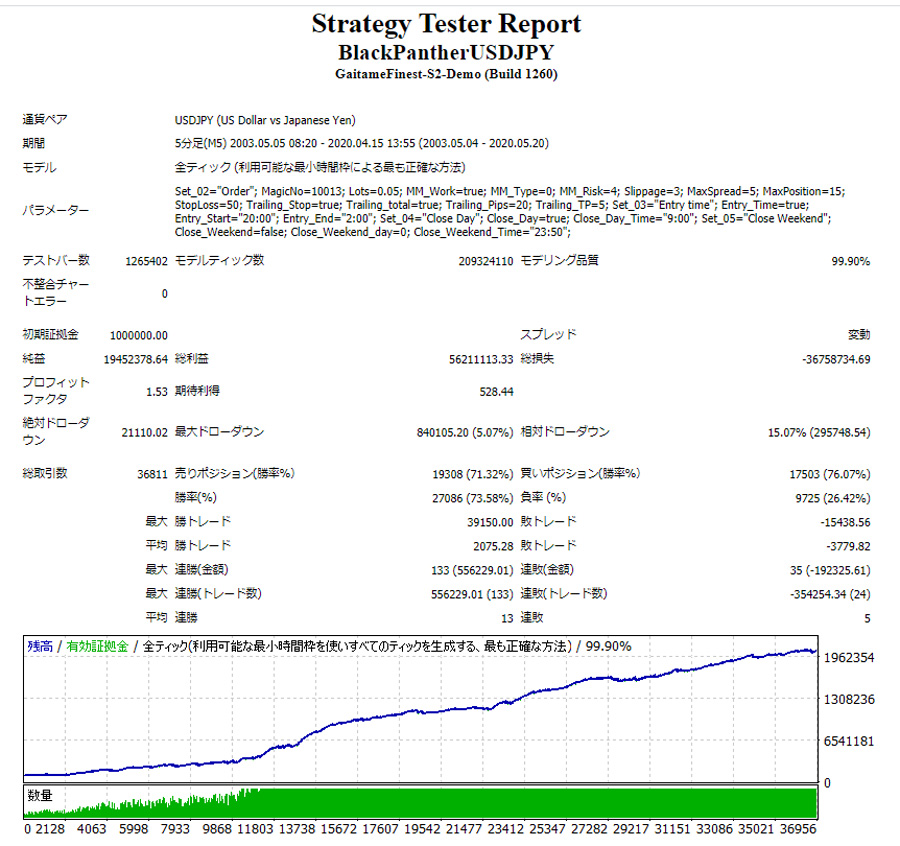
Task: Click the モデリング品質 value 99.90%
Action: (851, 261)
